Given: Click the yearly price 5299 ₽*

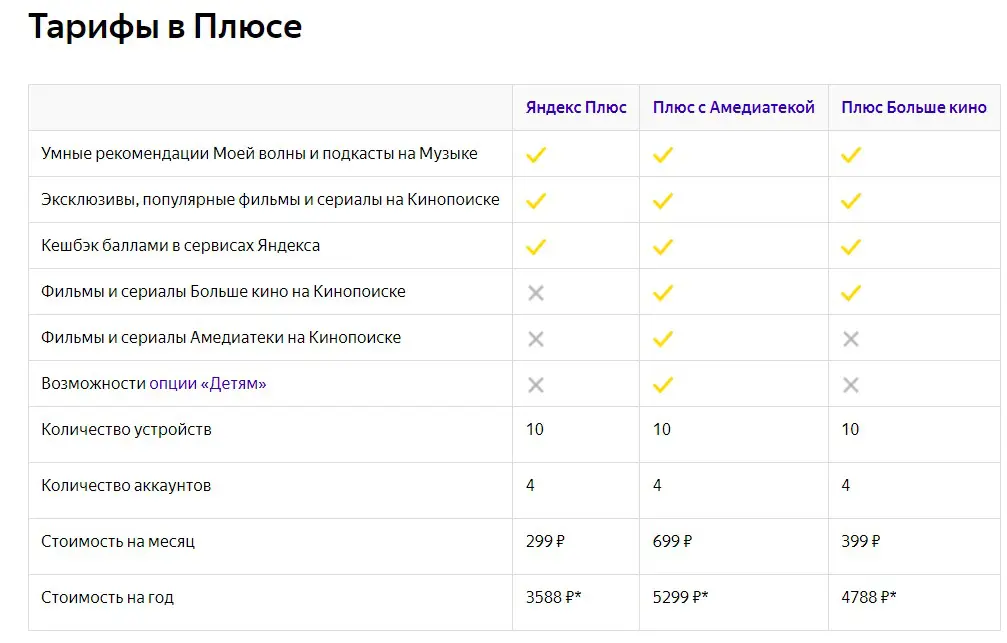Looking at the screenshot, I should coord(681,597).
